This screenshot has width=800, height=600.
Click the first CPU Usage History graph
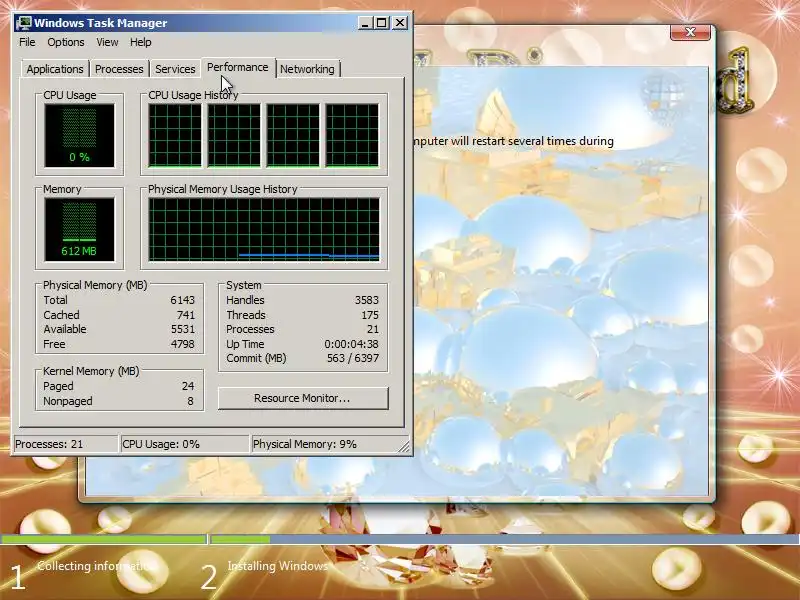[x=175, y=135]
